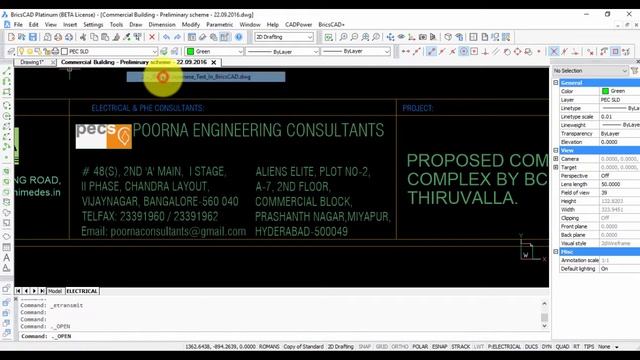Image resolution: width=640 pixels, height=360 pixels.
Task: Close the Commercial Building drawing tab
Action: [x=213, y=62]
